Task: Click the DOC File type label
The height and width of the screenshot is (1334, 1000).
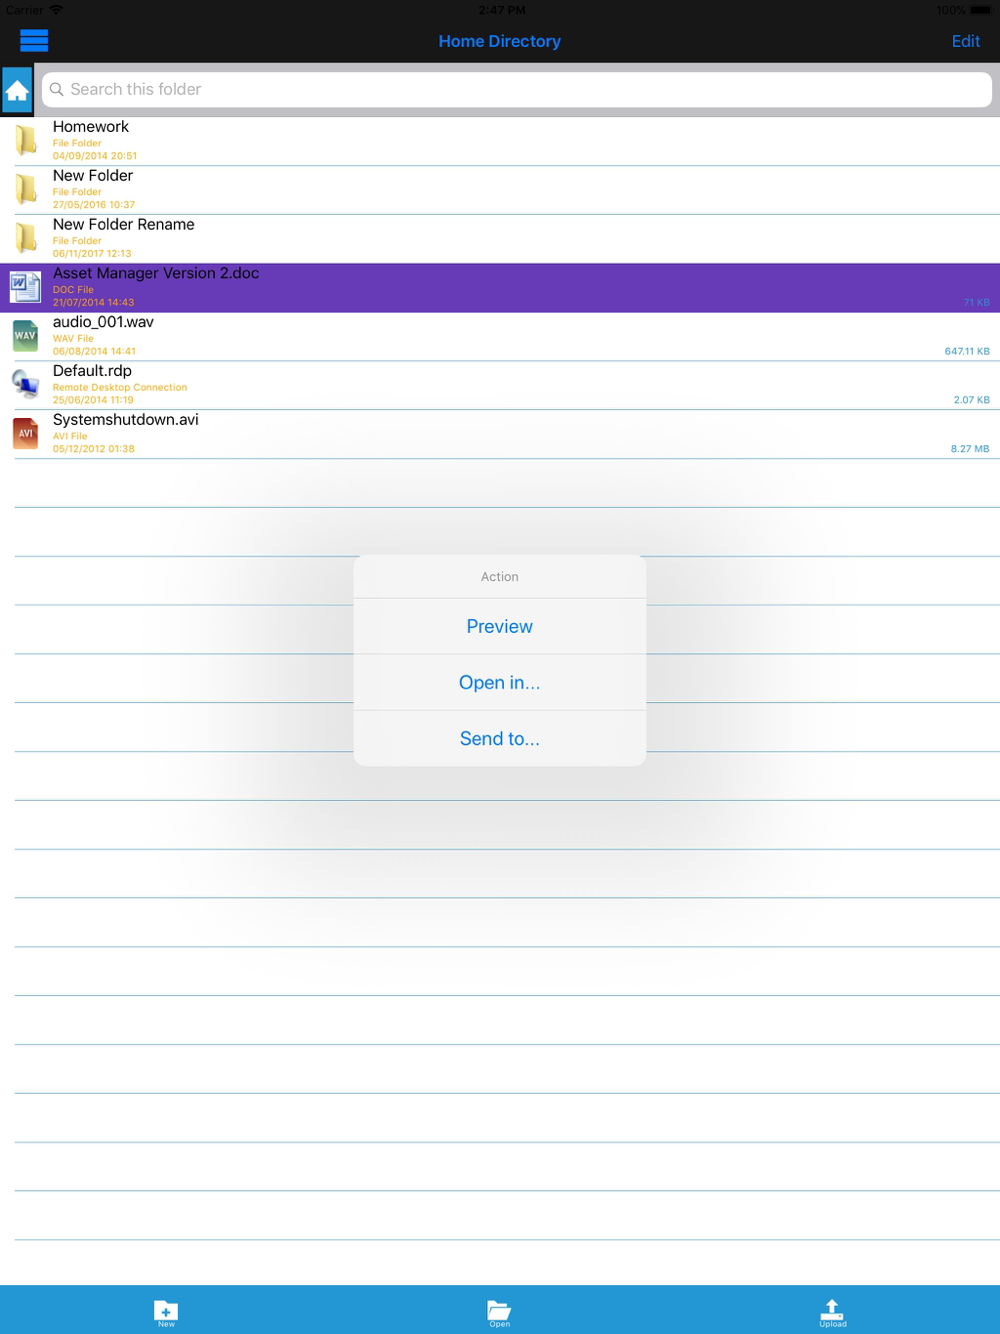Action: (x=73, y=289)
